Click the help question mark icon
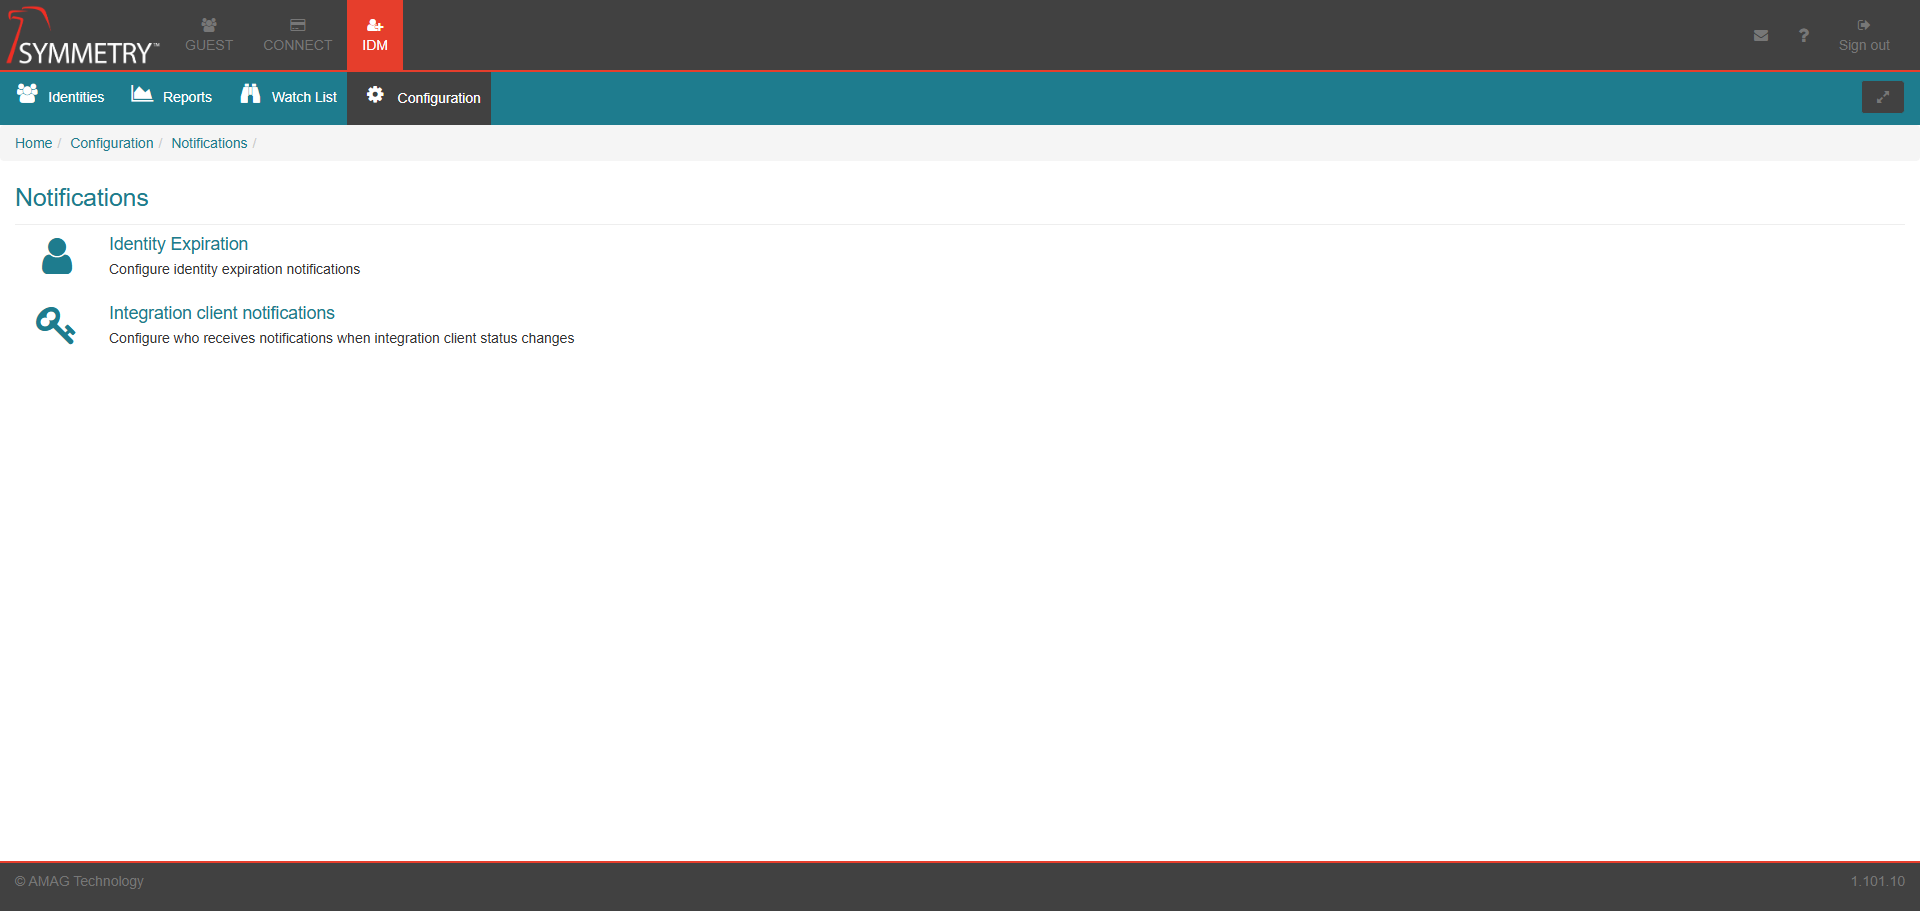The width and height of the screenshot is (1920, 911). click(x=1804, y=36)
